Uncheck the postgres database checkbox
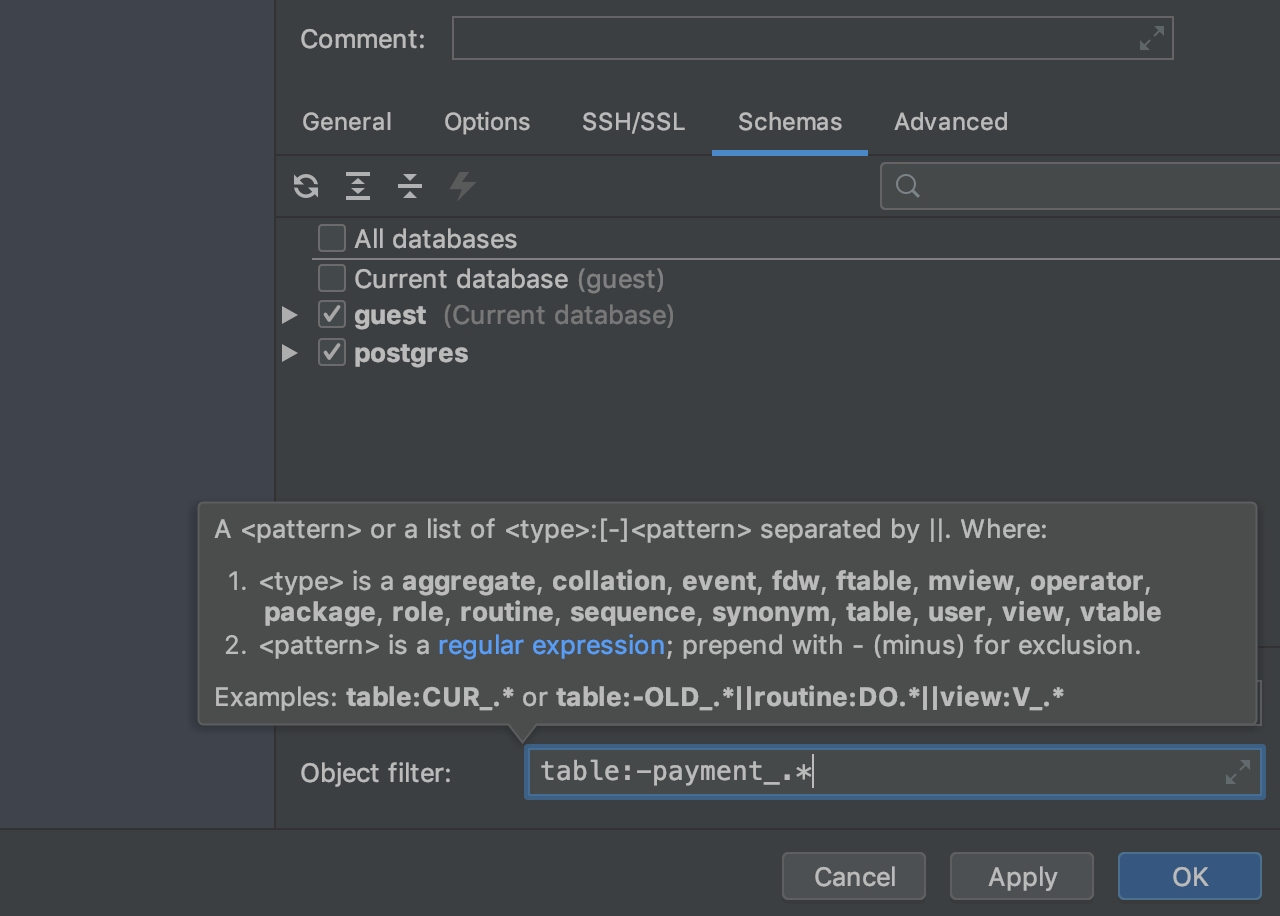The image size is (1280, 916). tap(332, 353)
